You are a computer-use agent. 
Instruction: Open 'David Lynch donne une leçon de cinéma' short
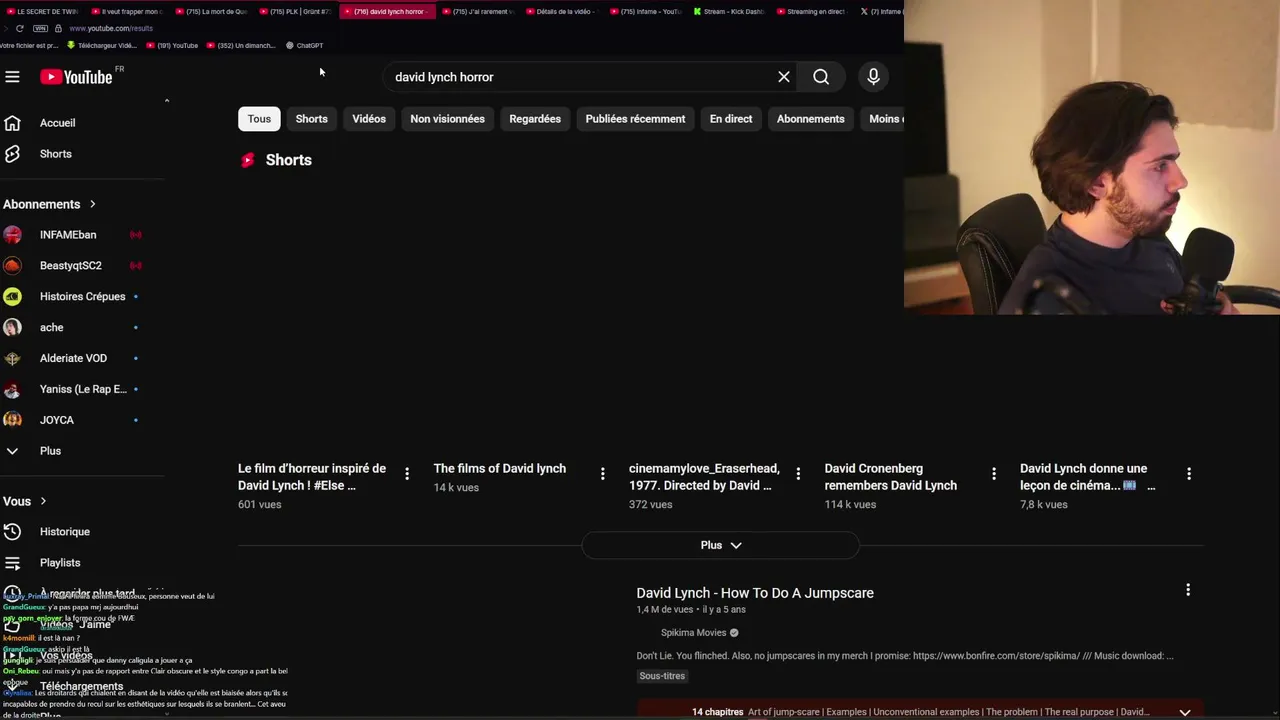coord(1088,477)
